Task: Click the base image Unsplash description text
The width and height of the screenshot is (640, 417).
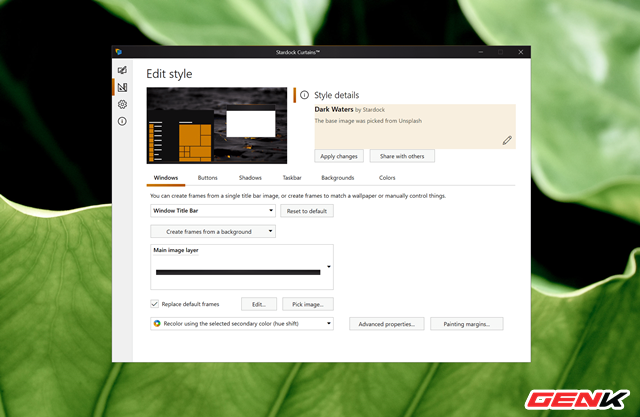Action: click(x=368, y=121)
